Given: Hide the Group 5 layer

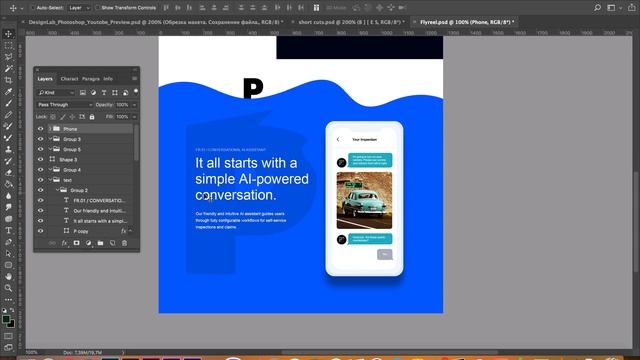Looking at the screenshot, I should point(40,149).
